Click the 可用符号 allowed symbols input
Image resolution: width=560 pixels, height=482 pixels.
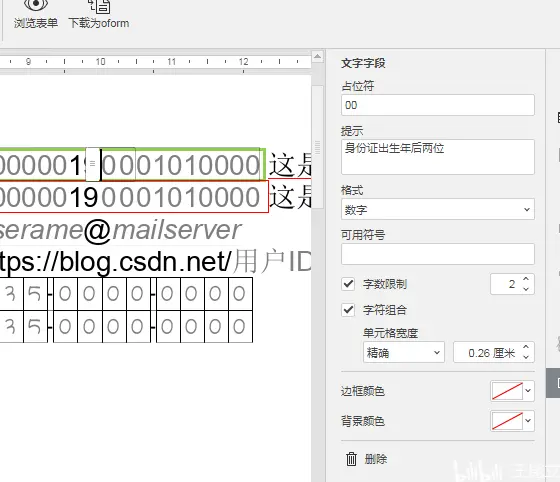pos(438,254)
